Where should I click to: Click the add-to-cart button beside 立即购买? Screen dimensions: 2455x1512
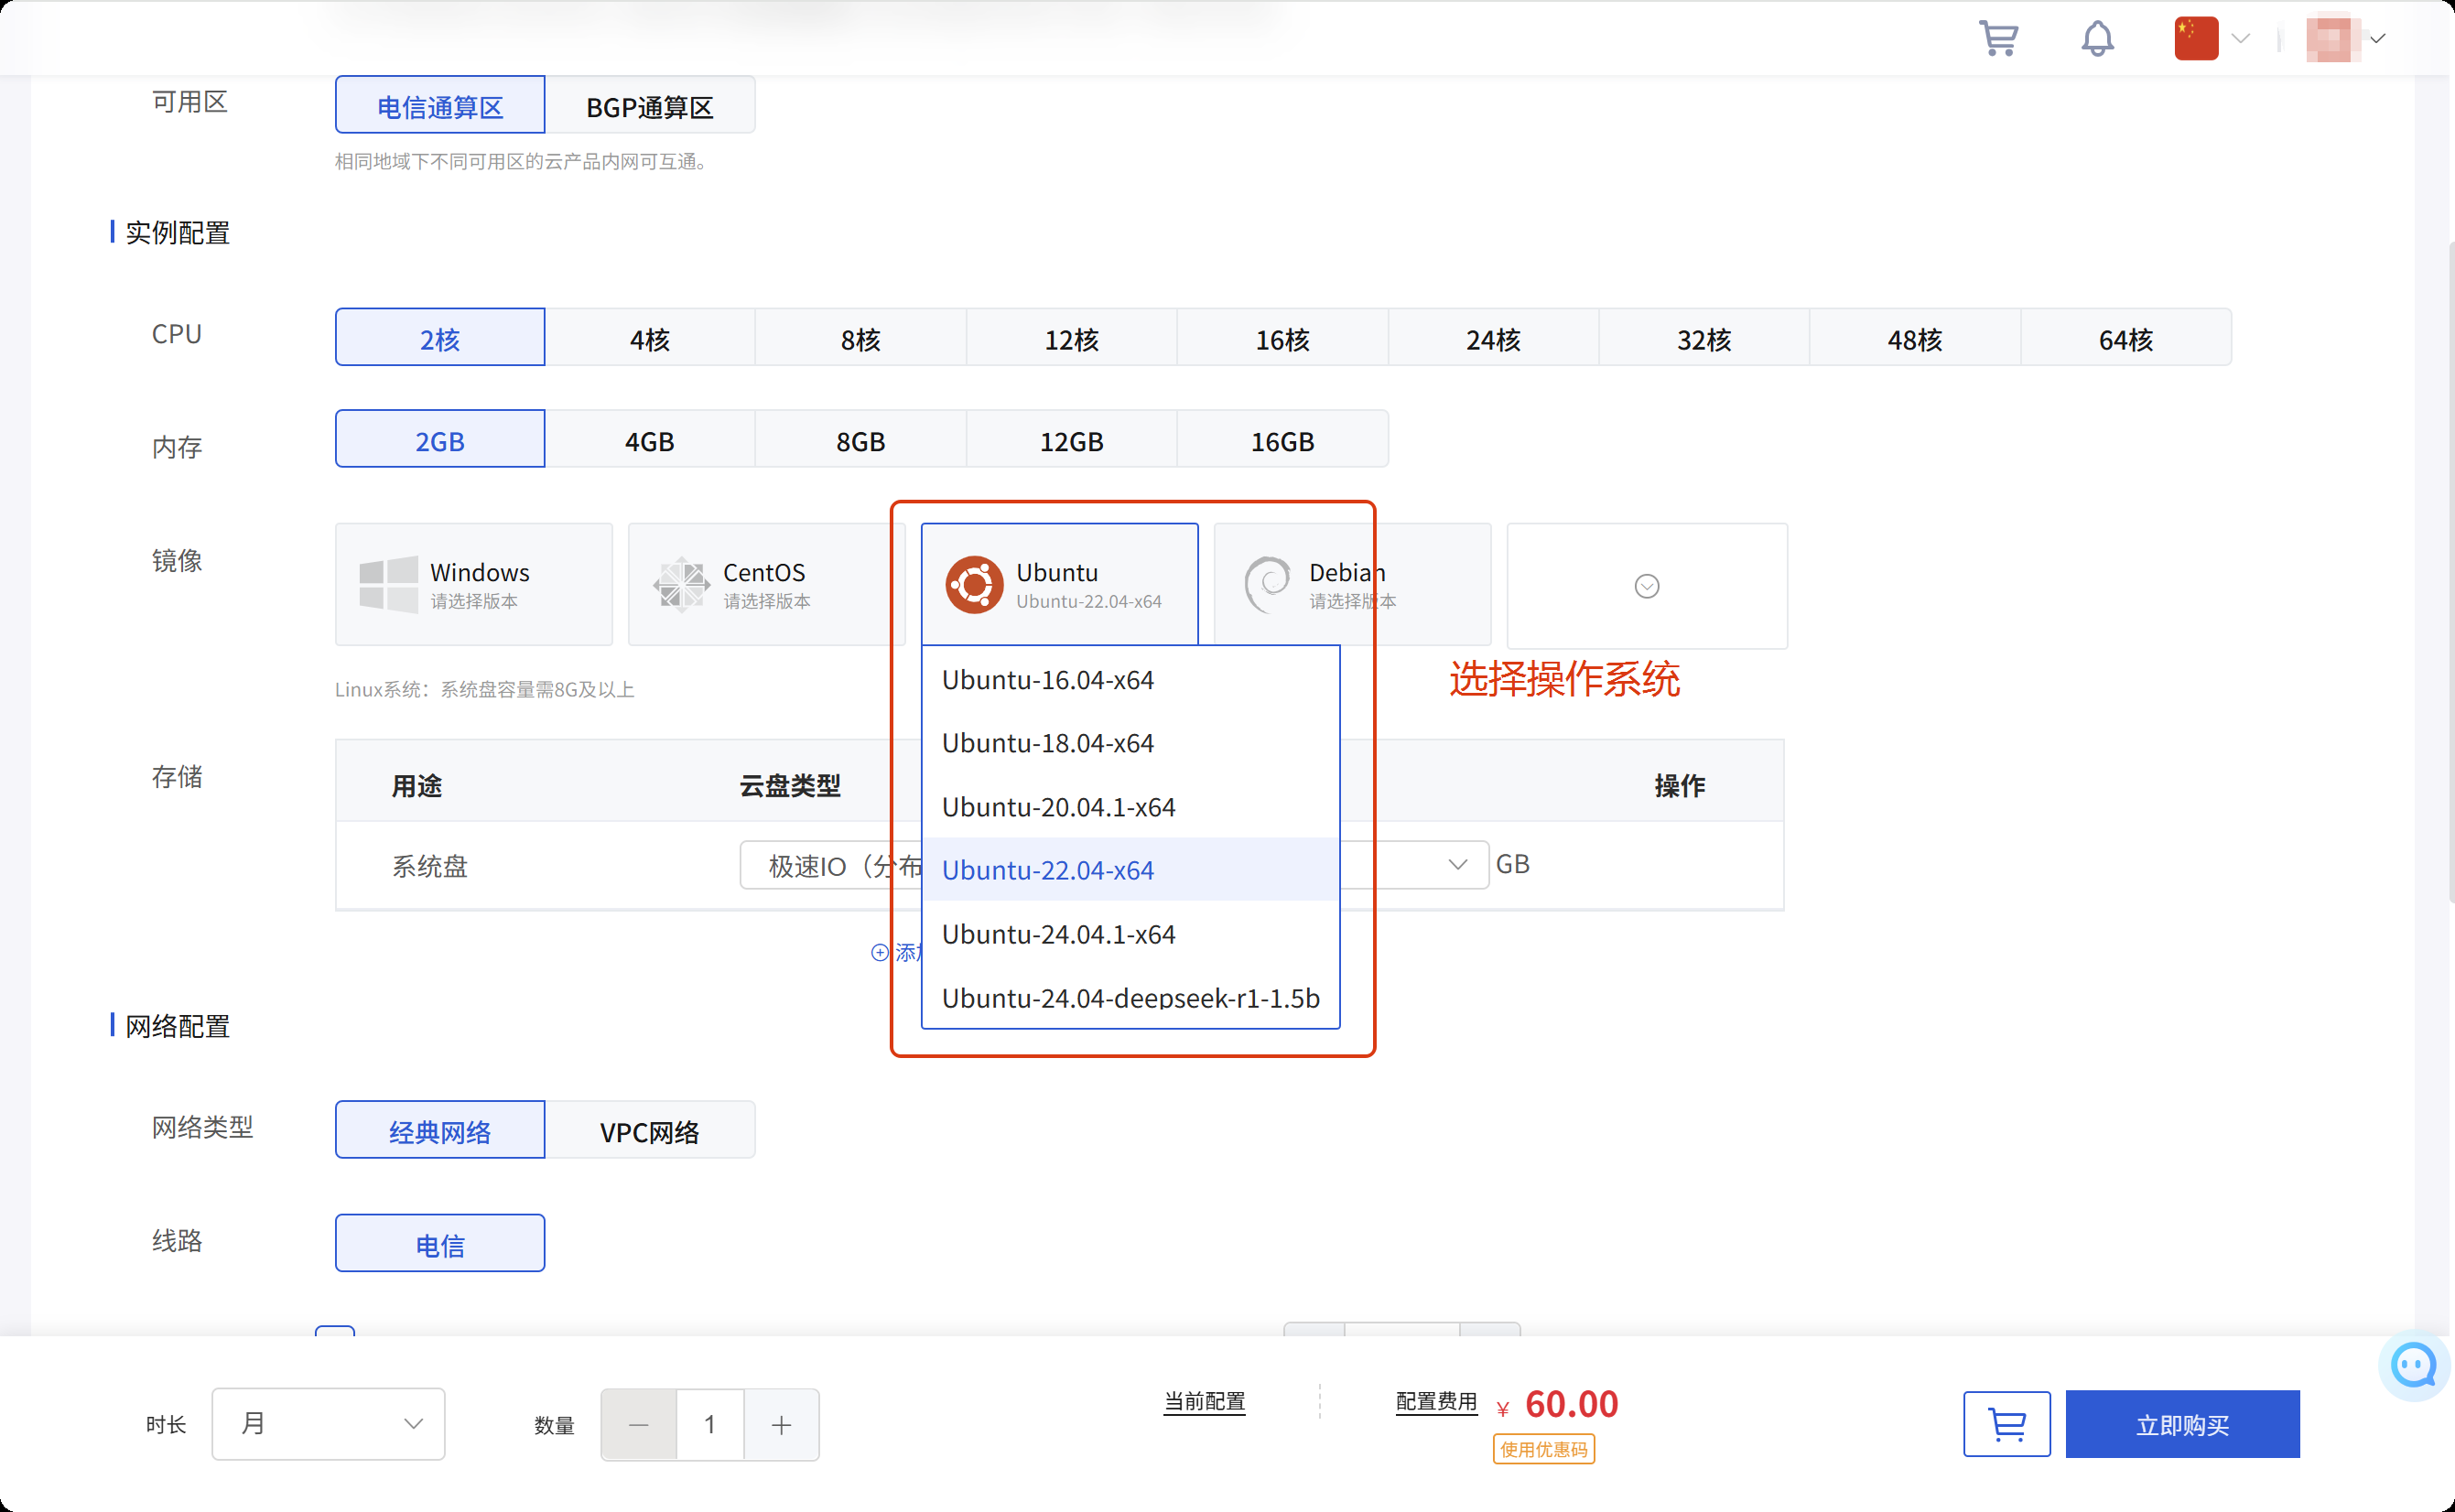click(x=2006, y=1424)
